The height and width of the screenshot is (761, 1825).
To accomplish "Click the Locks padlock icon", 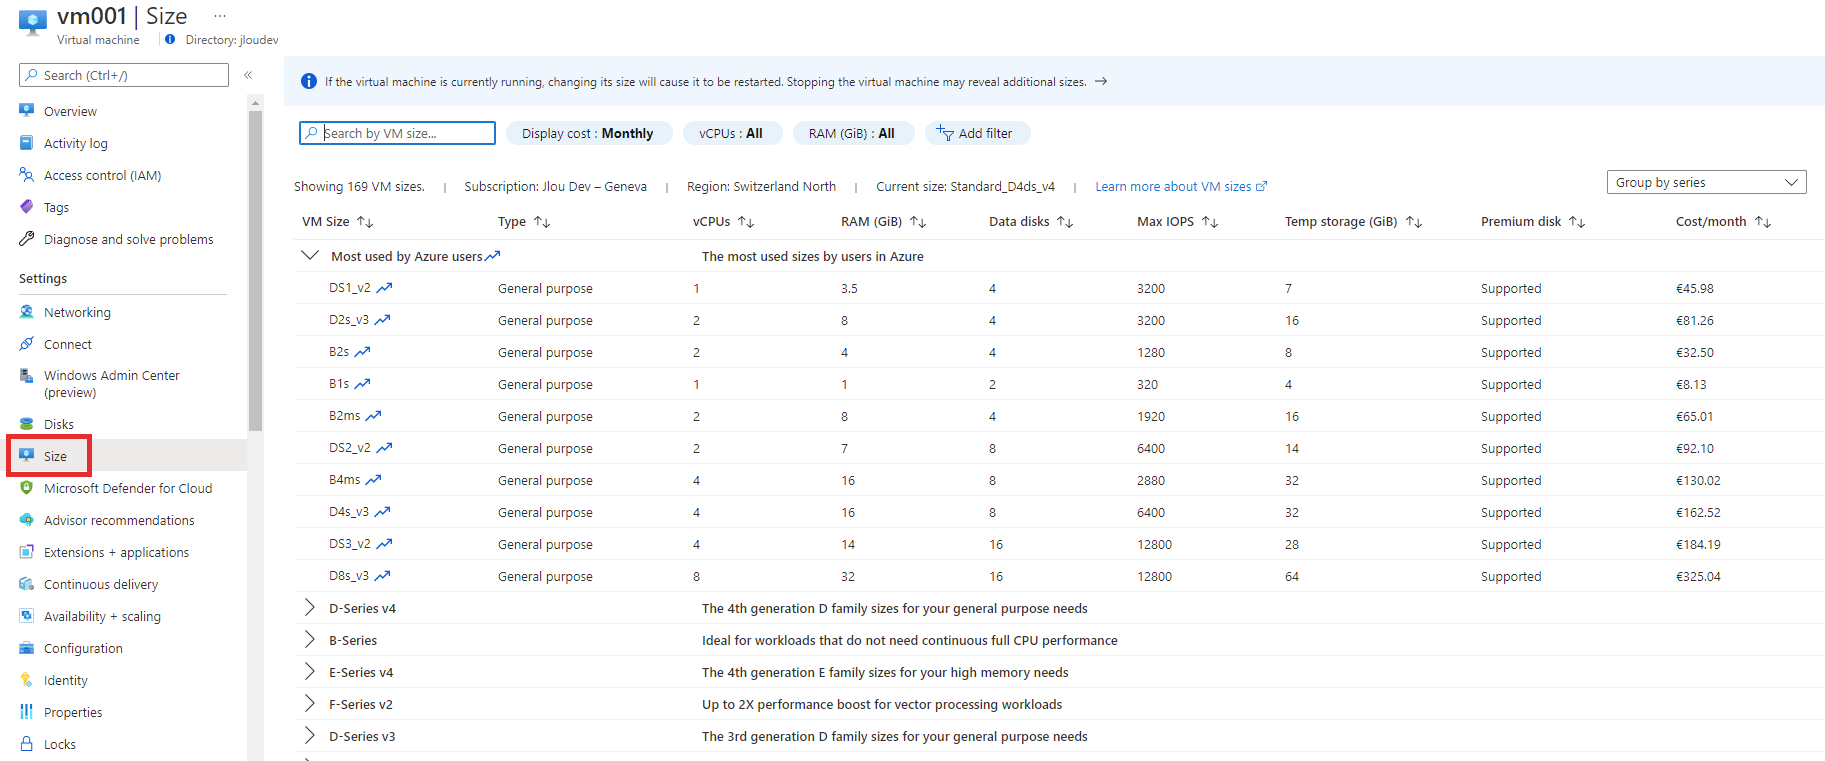I will 27,744.
